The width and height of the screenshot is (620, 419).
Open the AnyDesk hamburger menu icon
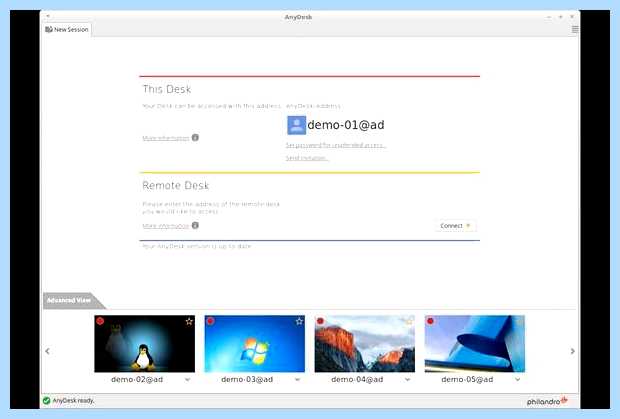point(575,30)
